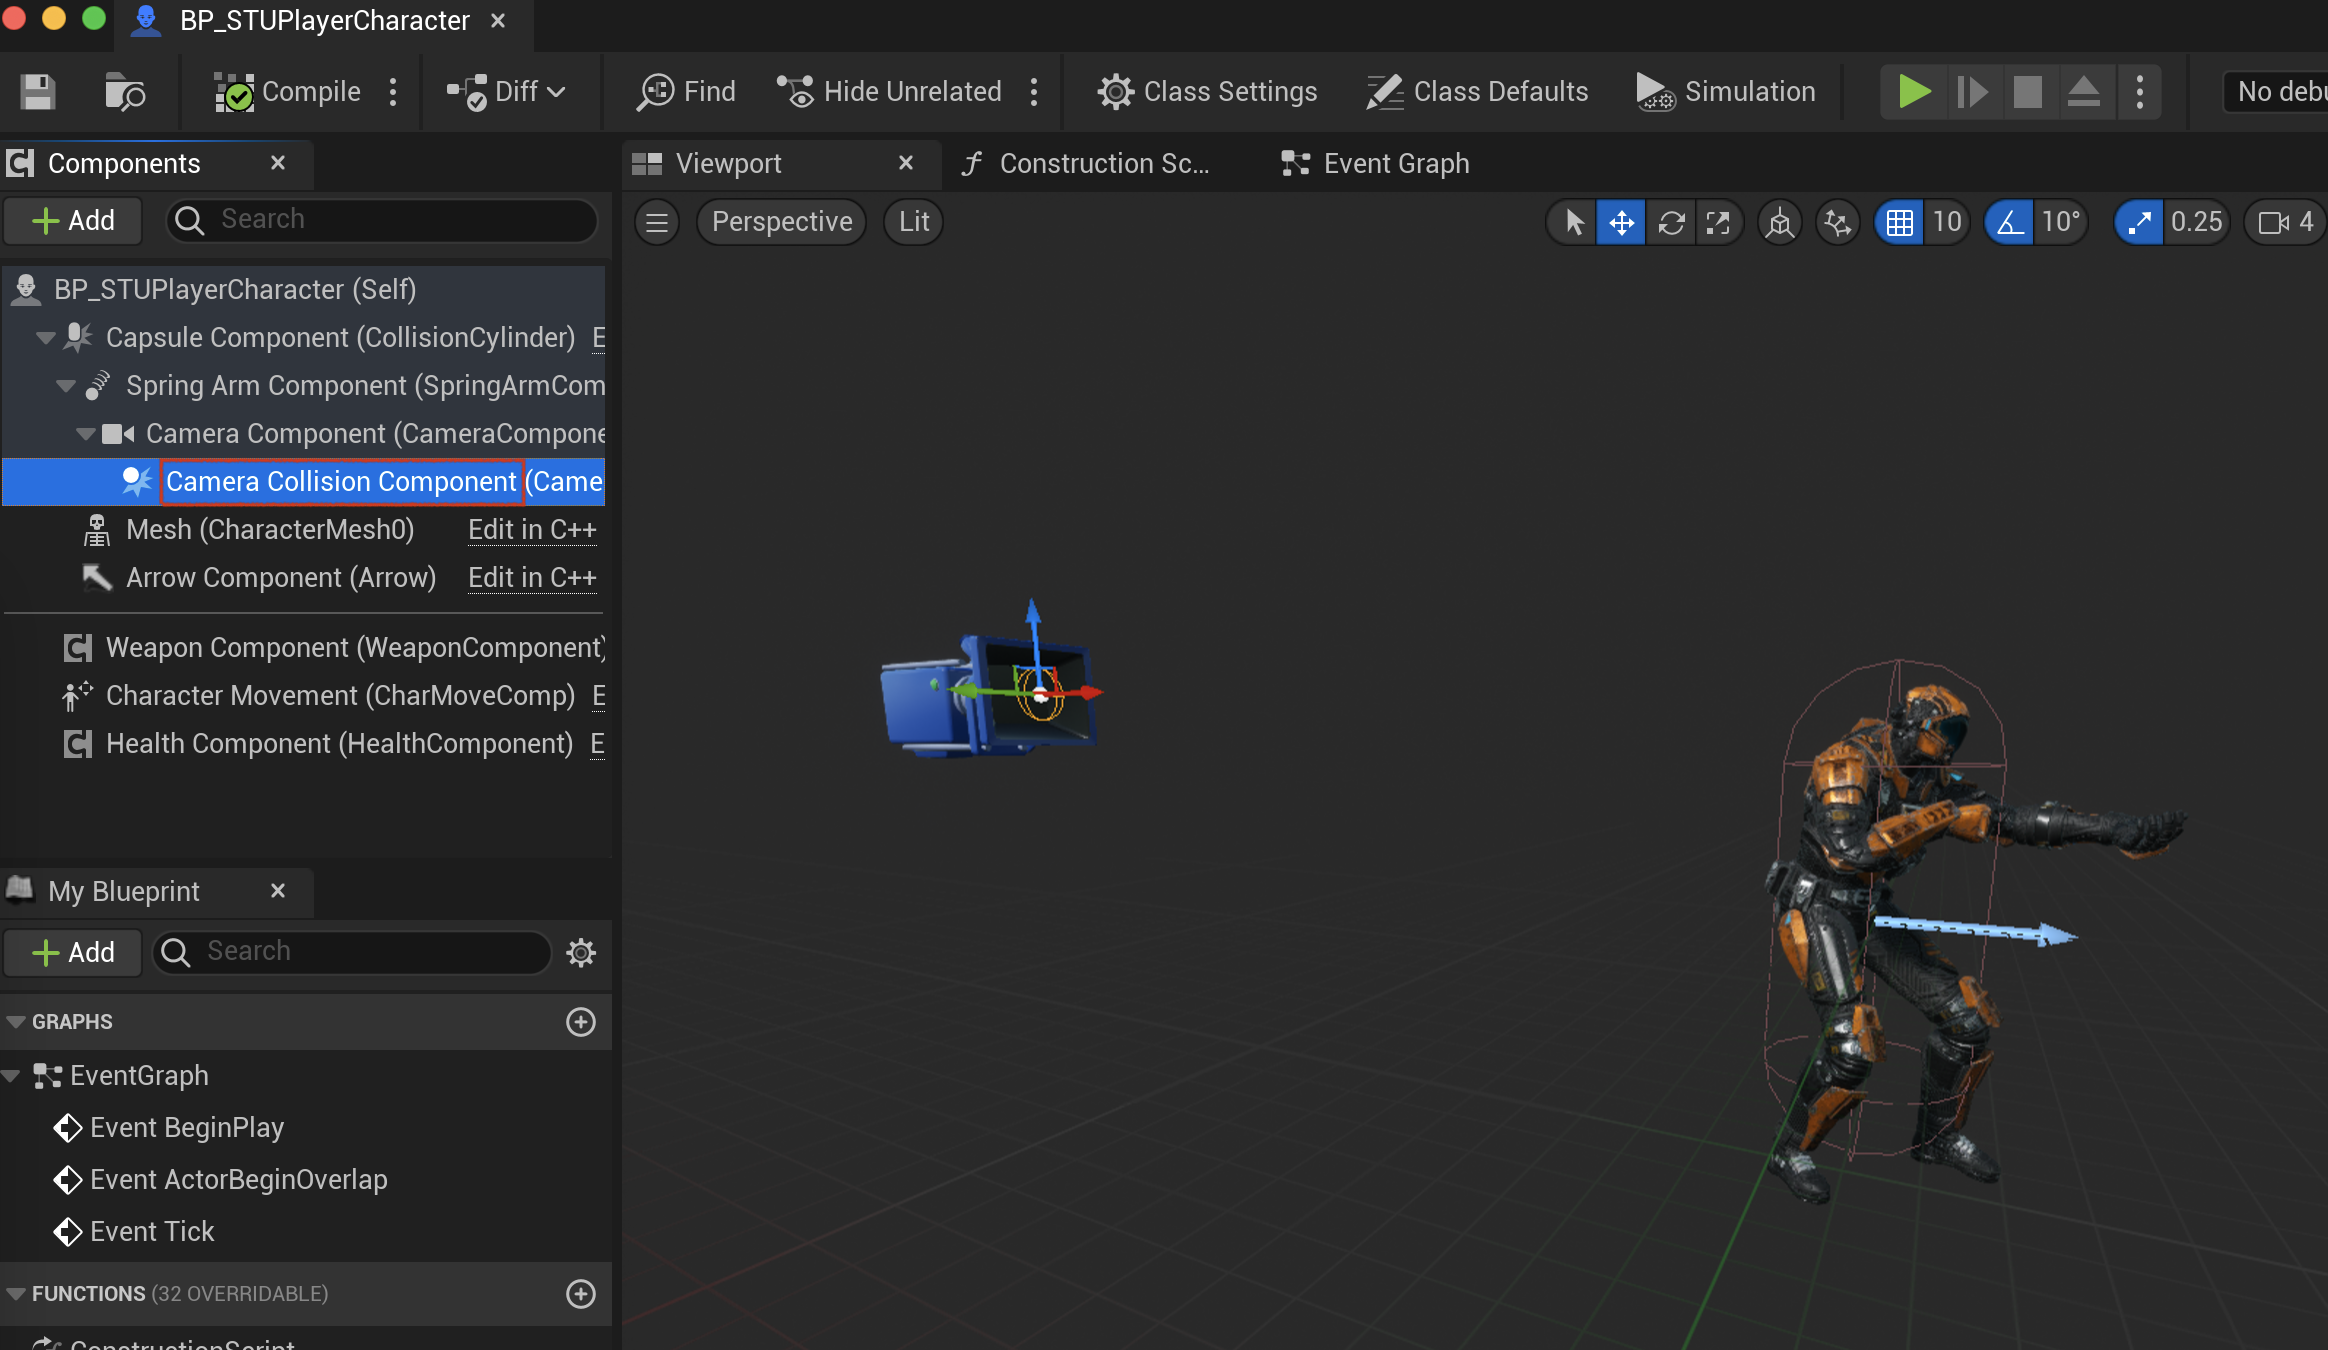
Task: Add new function with plus icon
Action: click(581, 1294)
